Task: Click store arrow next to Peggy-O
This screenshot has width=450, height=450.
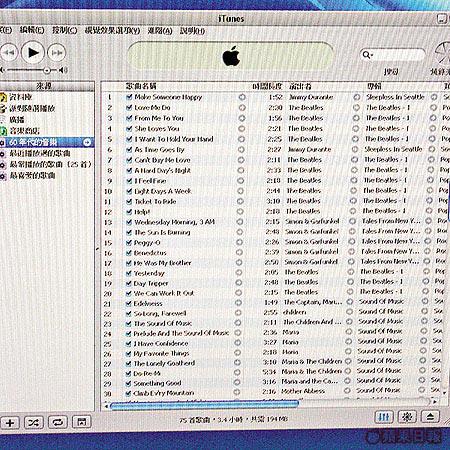Action: [240, 242]
